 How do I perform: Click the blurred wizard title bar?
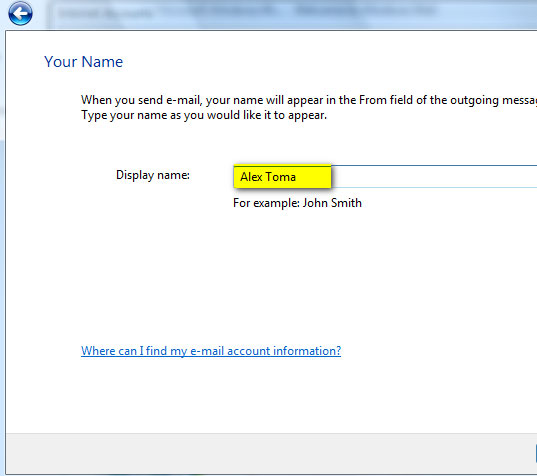tap(291, 14)
